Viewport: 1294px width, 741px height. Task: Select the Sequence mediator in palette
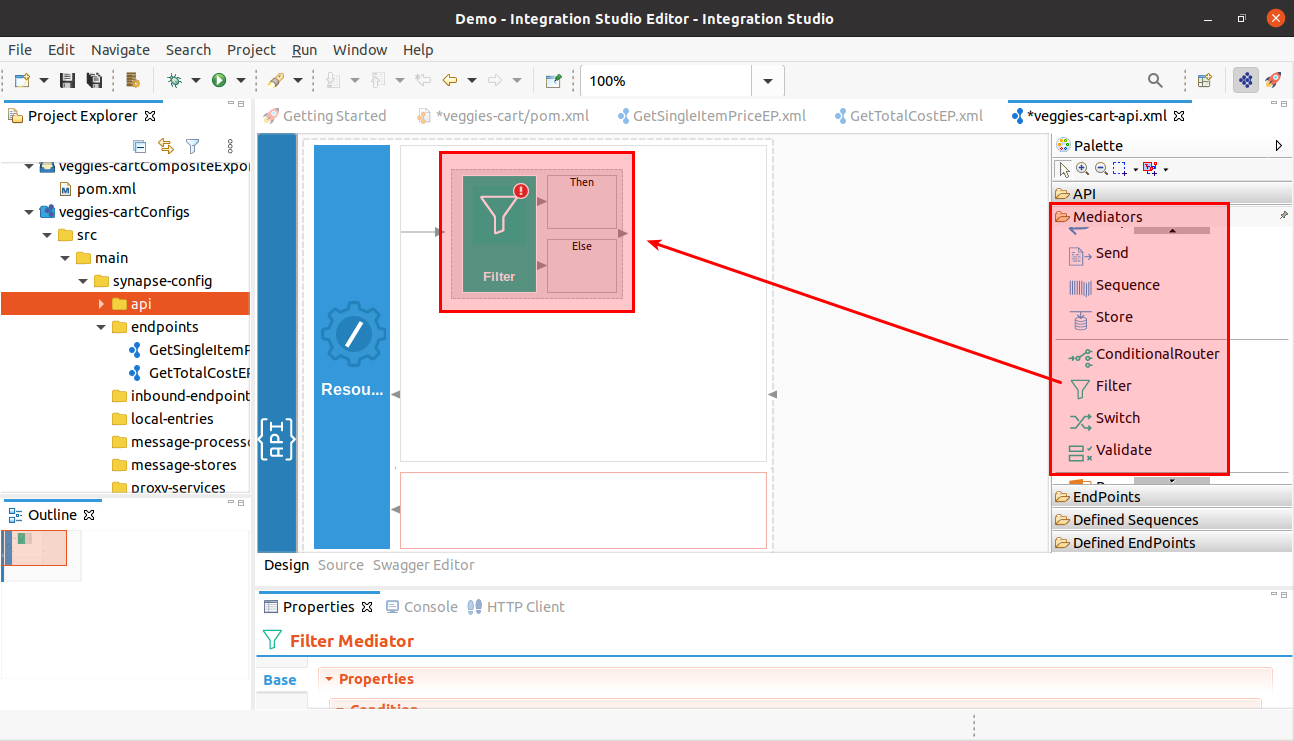pyautogui.click(x=1115, y=286)
